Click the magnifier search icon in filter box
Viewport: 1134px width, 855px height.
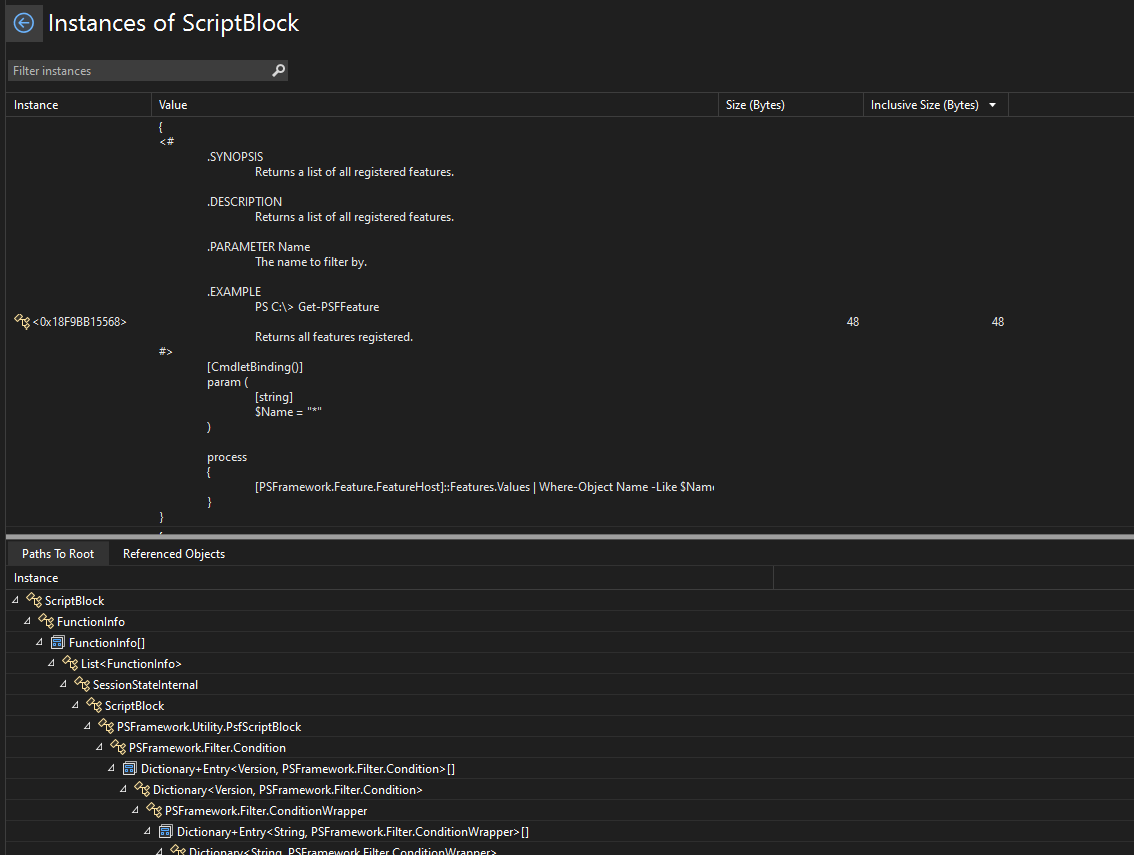pyautogui.click(x=278, y=70)
